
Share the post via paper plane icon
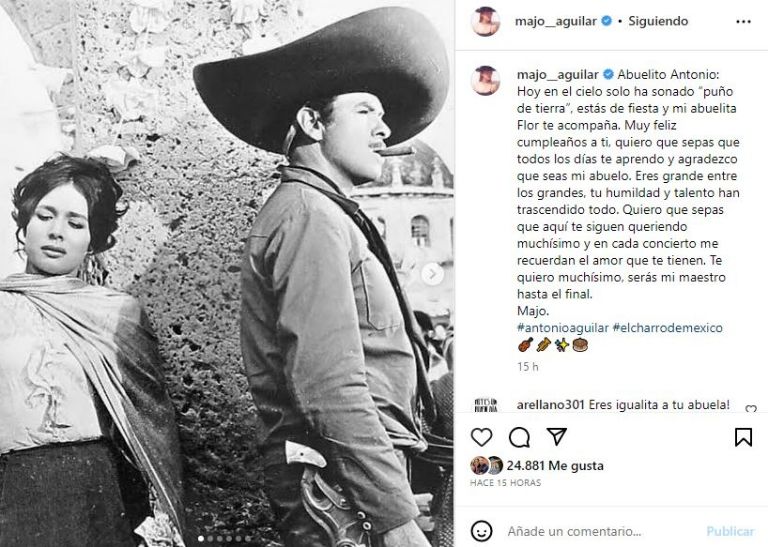pos(556,436)
